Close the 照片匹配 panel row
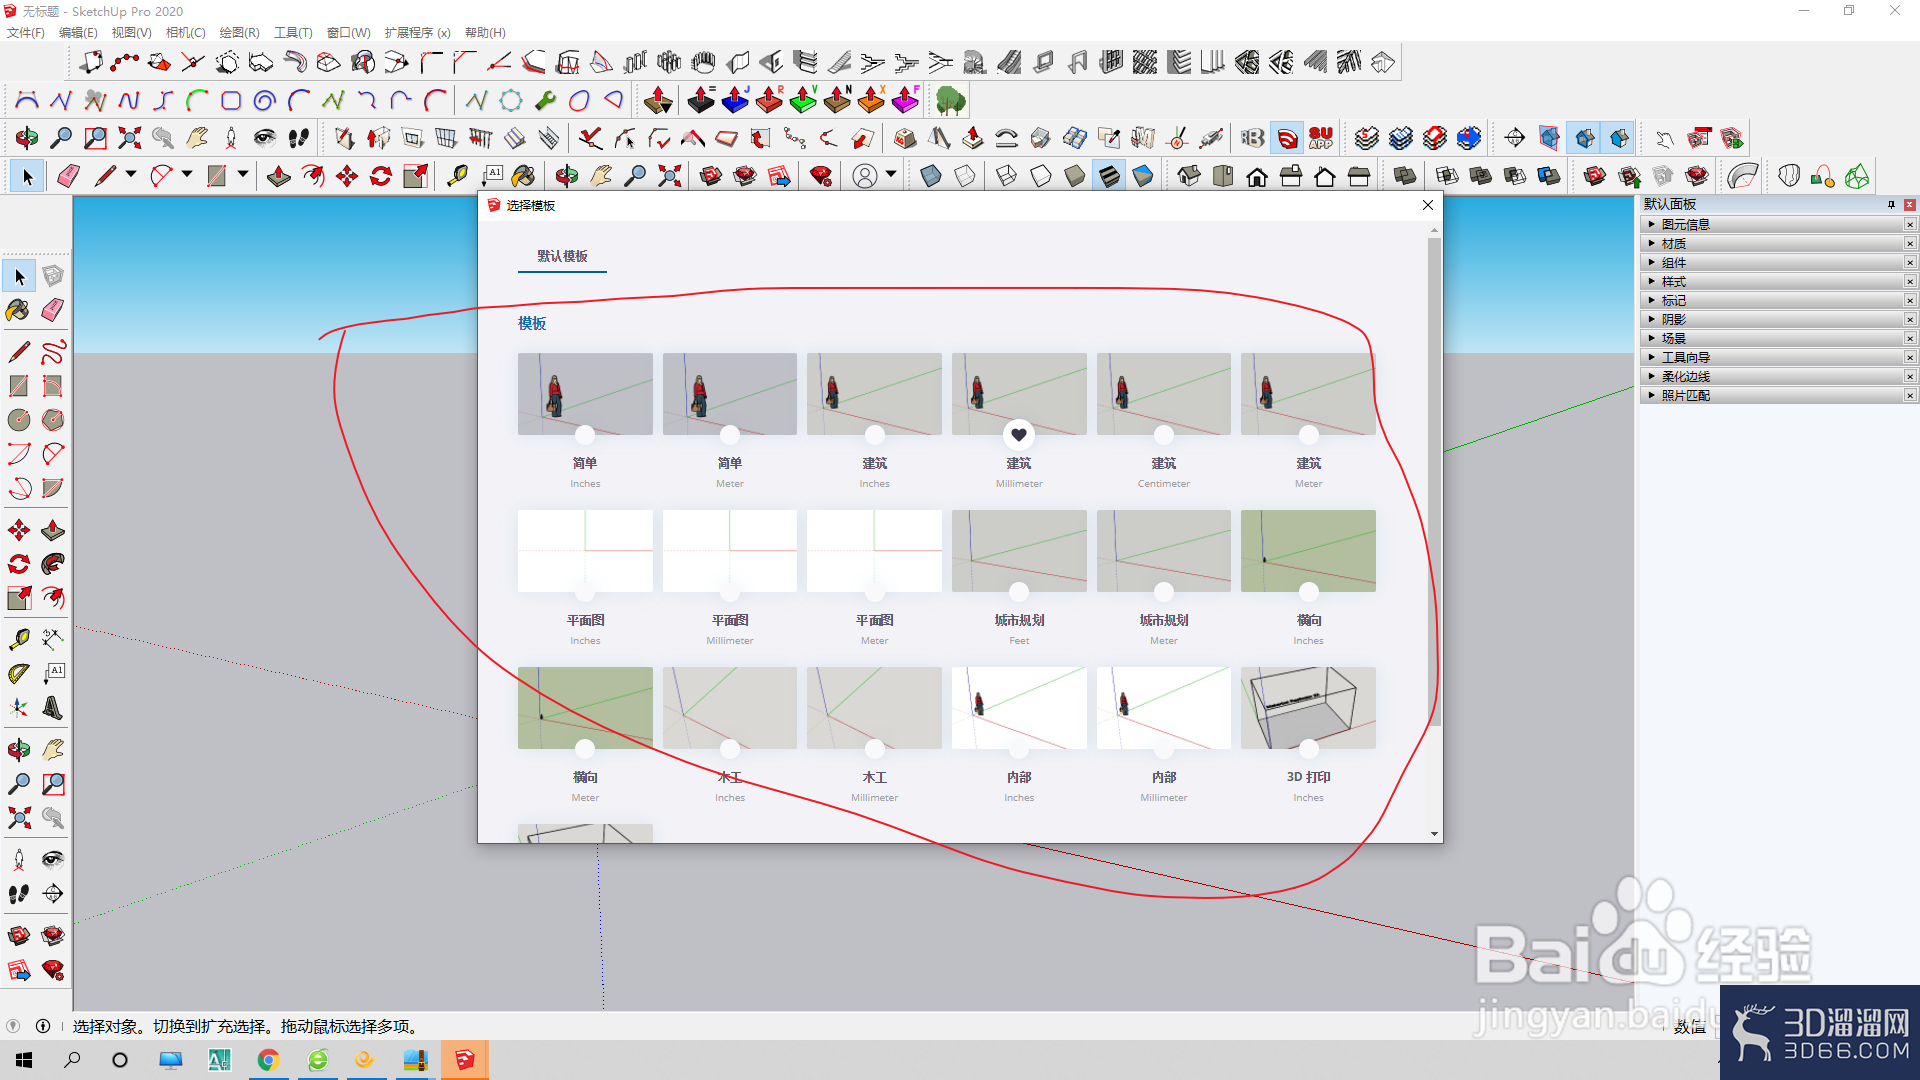 click(1910, 396)
